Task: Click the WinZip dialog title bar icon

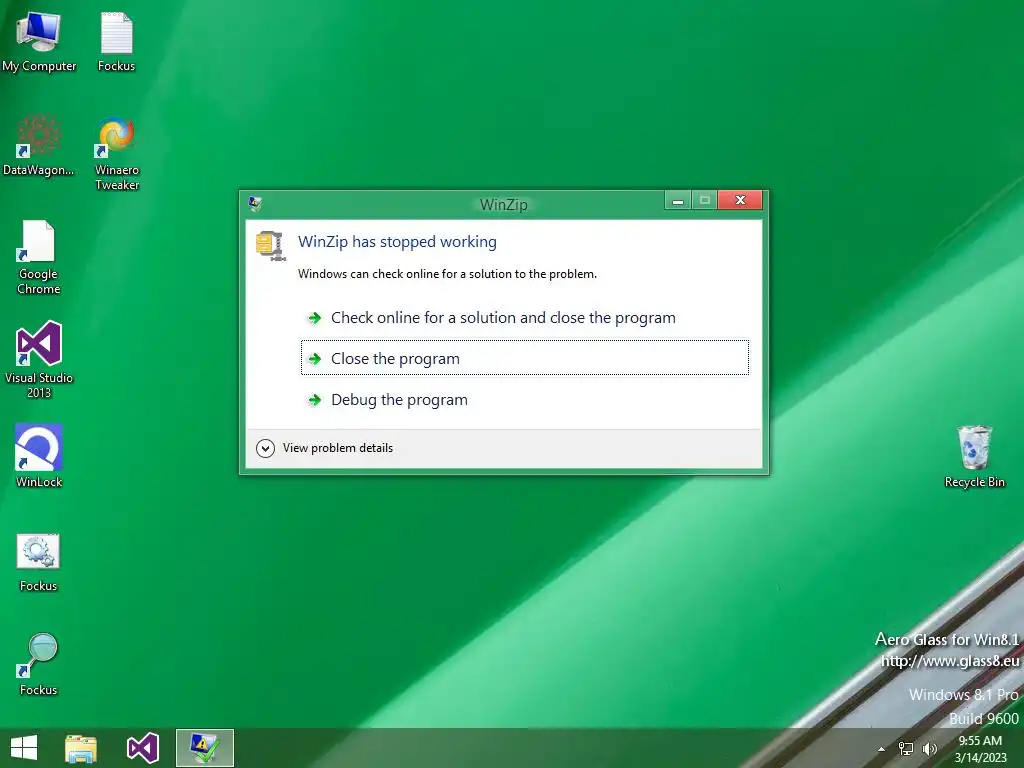Action: coord(255,204)
